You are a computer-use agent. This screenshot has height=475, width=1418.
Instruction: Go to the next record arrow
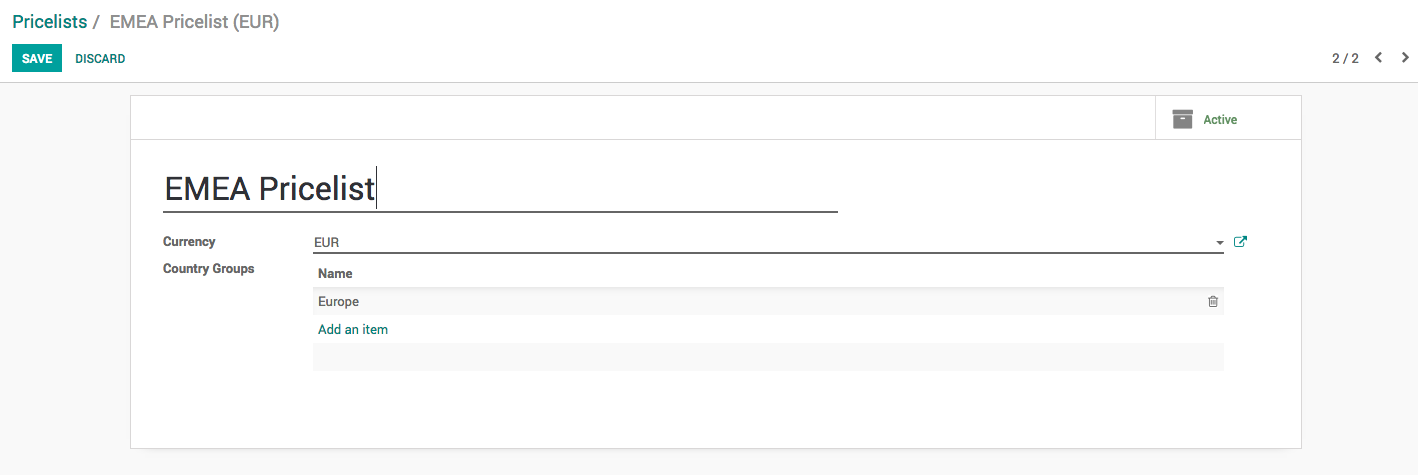pyautogui.click(x=1405, y=58)
